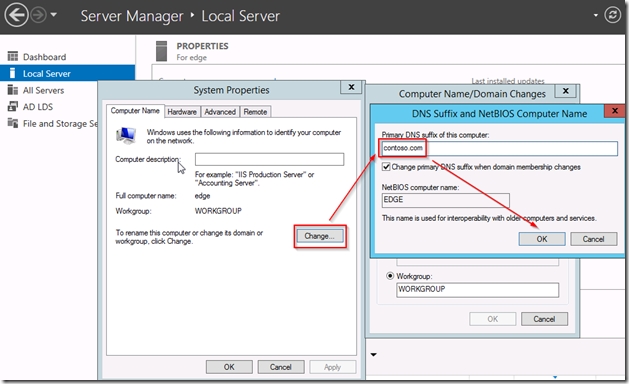Click Cancel in System Properties dialog
The width and height of the screenshot is (629, 384).
(x=280, y=367)
